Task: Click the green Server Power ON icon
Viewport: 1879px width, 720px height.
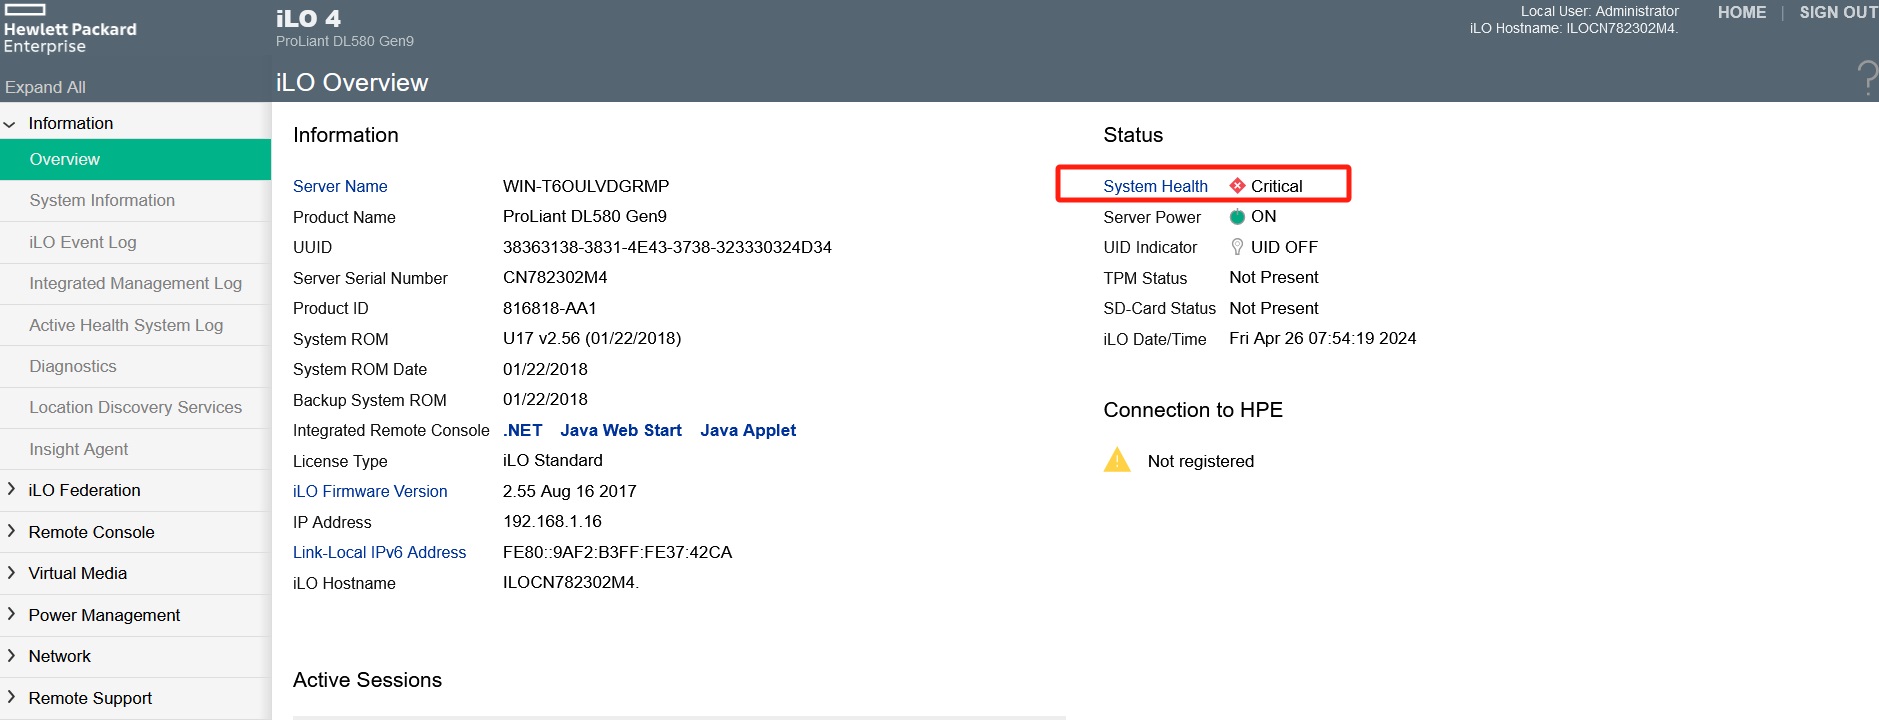Action: (1237, 217)
